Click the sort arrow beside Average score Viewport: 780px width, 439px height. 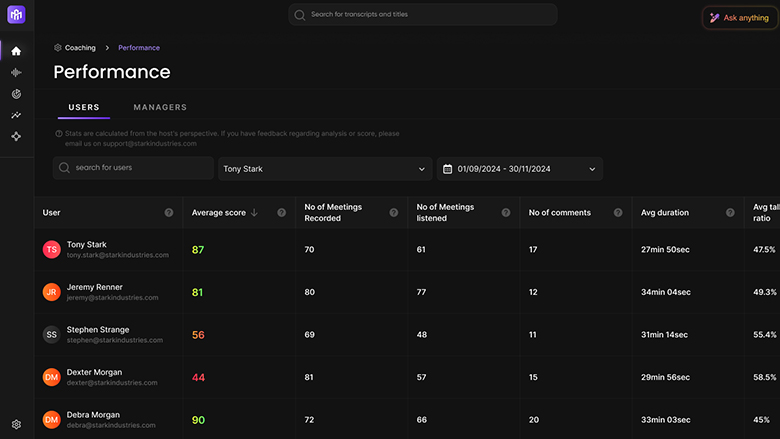254,213
